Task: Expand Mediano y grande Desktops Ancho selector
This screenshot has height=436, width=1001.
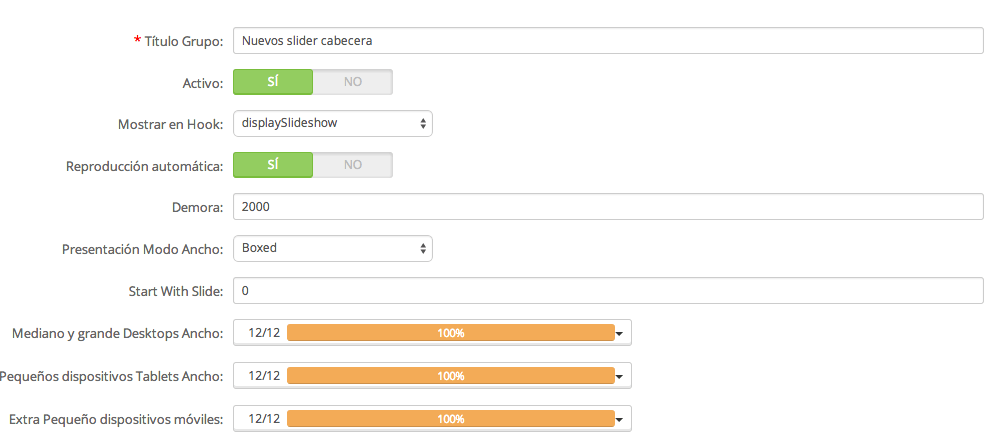Action: [x=432, y=333]
